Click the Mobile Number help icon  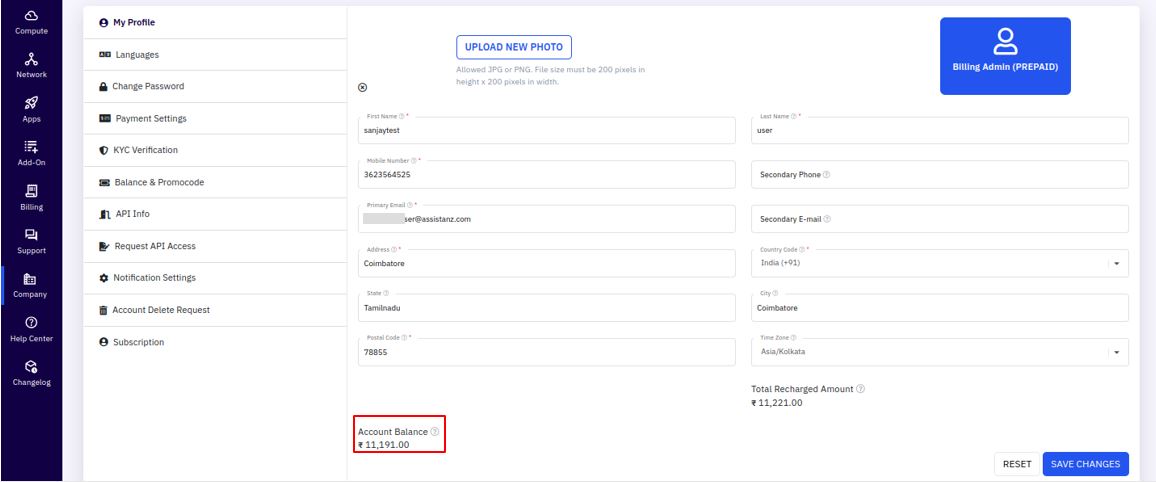click(414, 161)
